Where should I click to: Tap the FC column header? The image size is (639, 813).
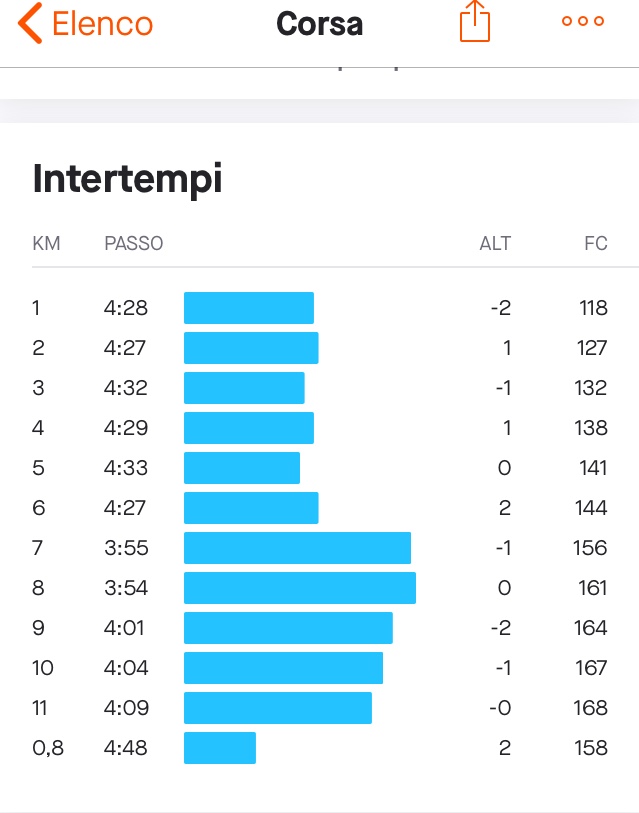(x=595, y=243)
